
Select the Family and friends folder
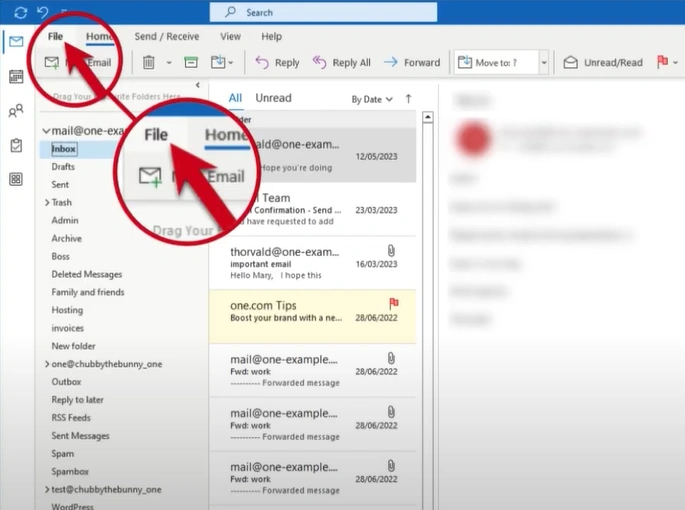click(x=88, y=292)
